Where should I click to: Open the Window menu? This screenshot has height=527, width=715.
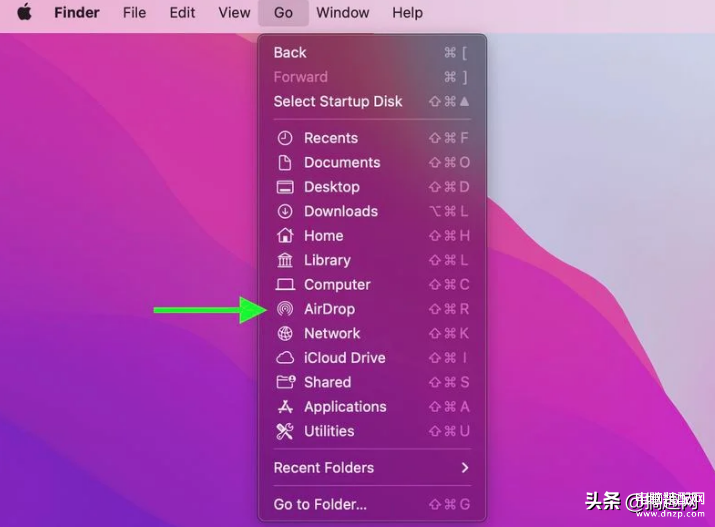342,13
